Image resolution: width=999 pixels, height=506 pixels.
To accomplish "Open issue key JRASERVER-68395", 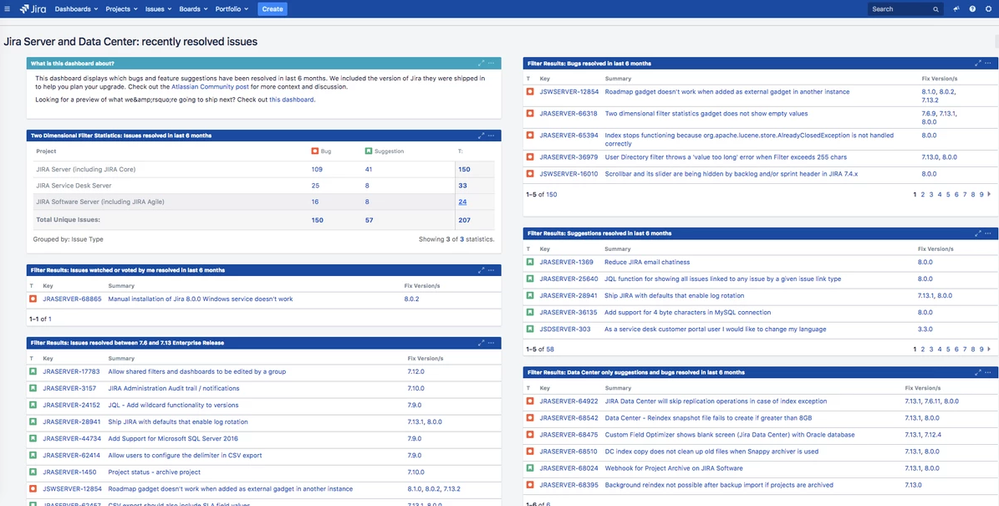I will pyautogui.click(x=568, y=485).
